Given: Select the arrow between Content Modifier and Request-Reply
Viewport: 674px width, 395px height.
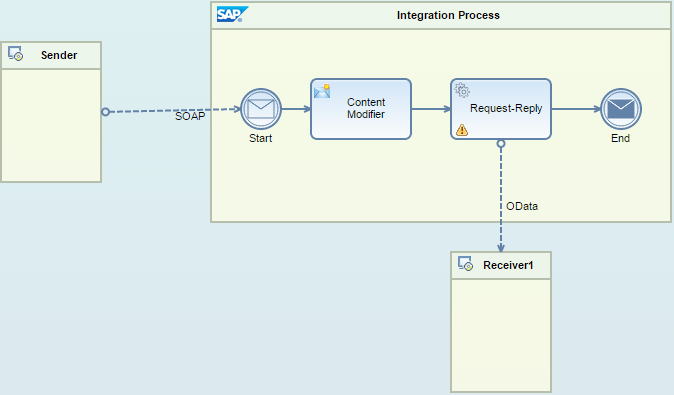Looking at the screenshot, I should coord(431,109).
